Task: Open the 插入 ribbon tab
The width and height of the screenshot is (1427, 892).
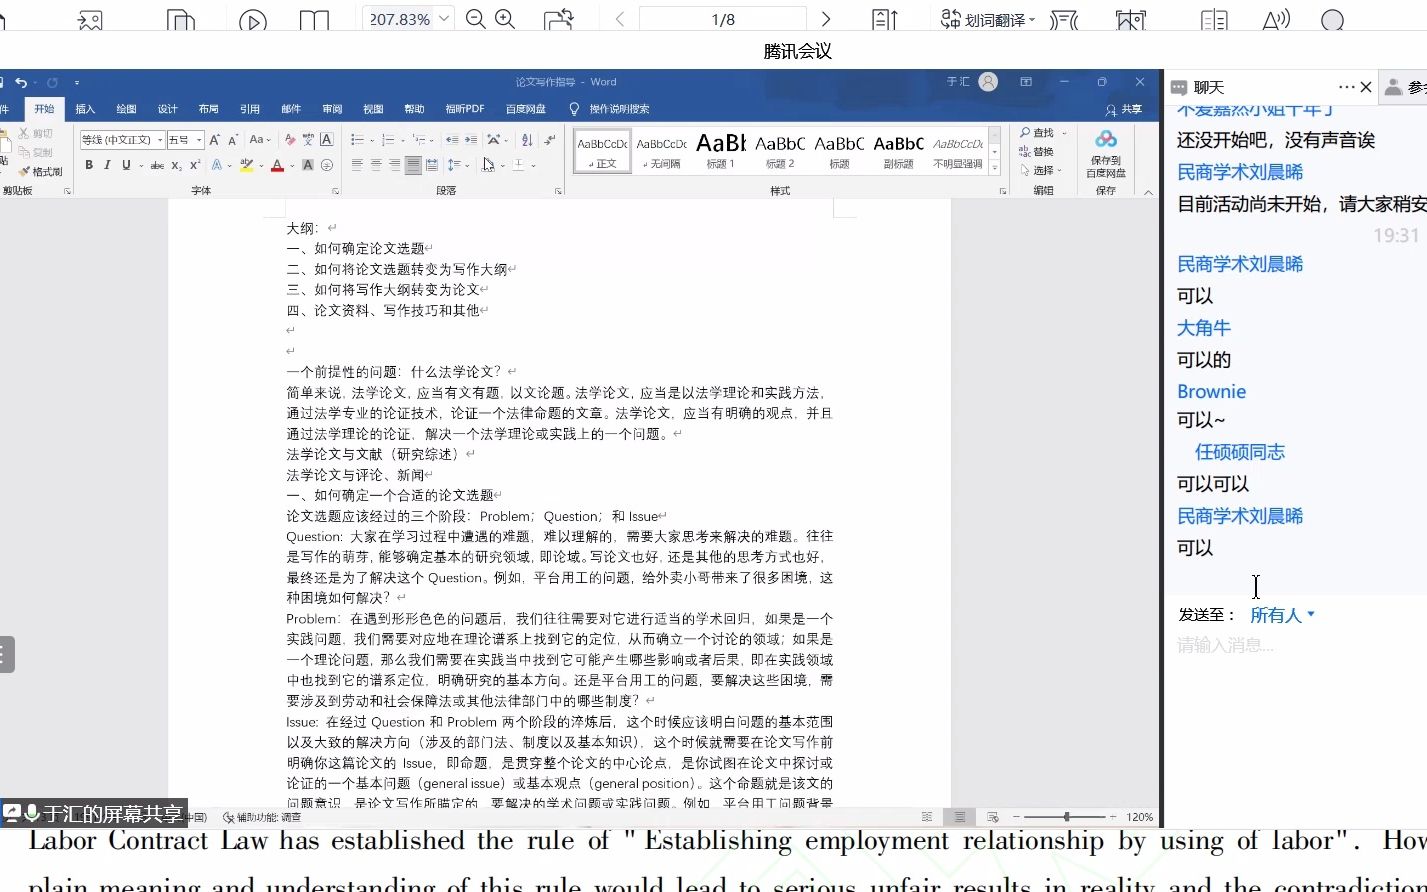Action: pyautogui.click(x=85, y=109)
